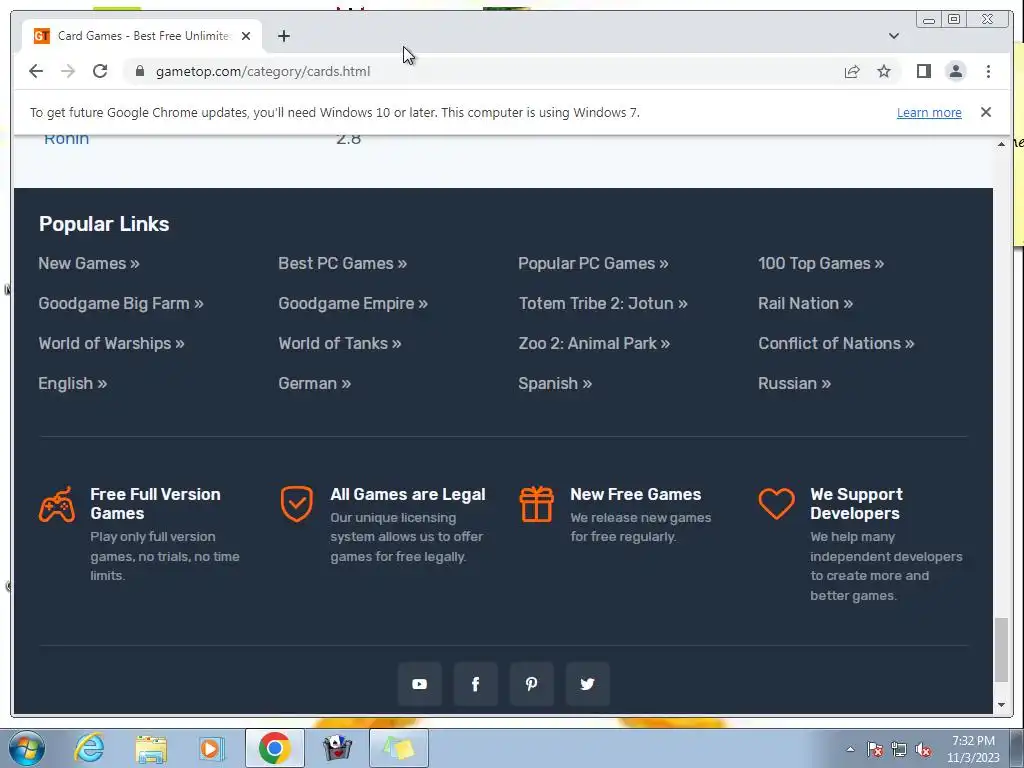
Task: Click the page scrollbar thumb
Action: click(1001, 650)
